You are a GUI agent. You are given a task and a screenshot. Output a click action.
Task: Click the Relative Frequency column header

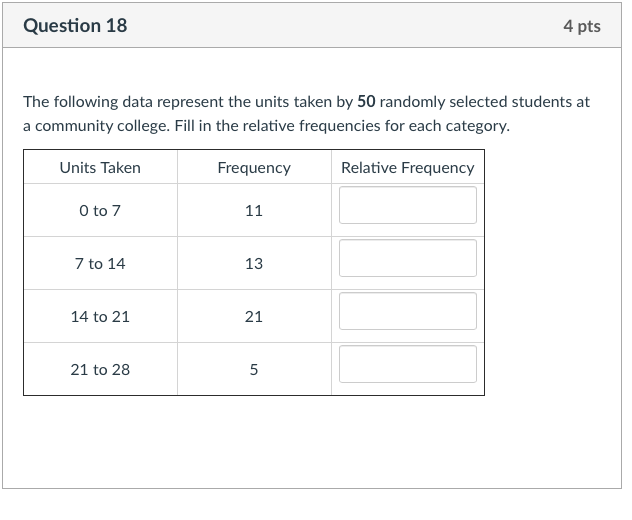407,168
